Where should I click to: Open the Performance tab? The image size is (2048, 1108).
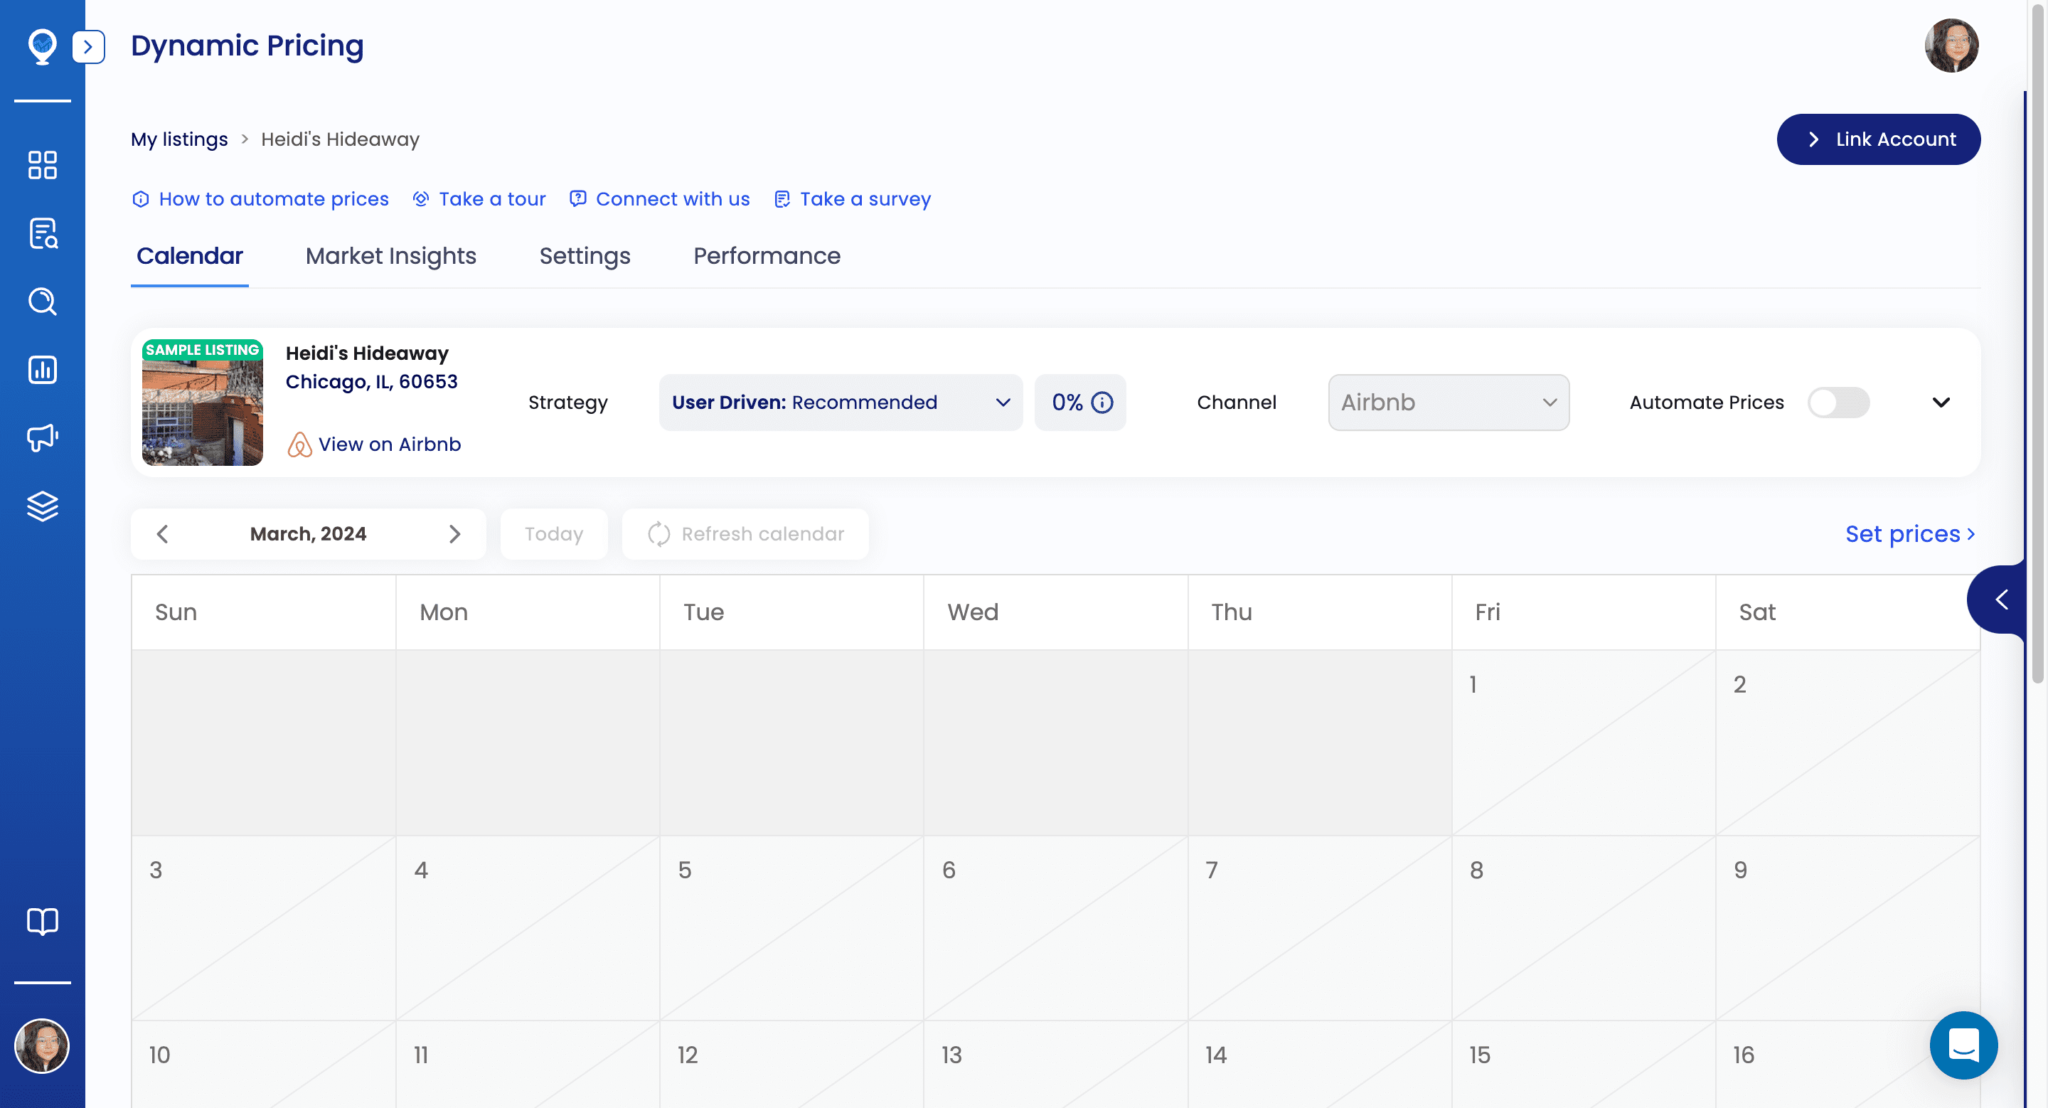coord(766,256)
